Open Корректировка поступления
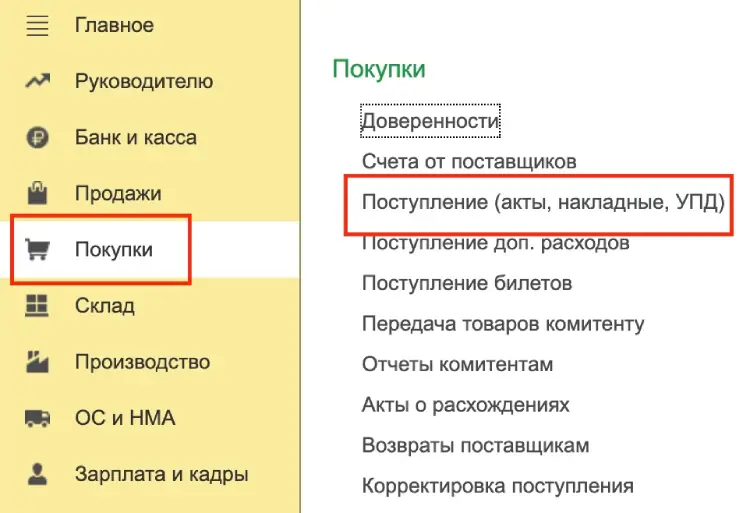Image resolution: width=750 pixels, height=513 pixels. coord(497,487)
